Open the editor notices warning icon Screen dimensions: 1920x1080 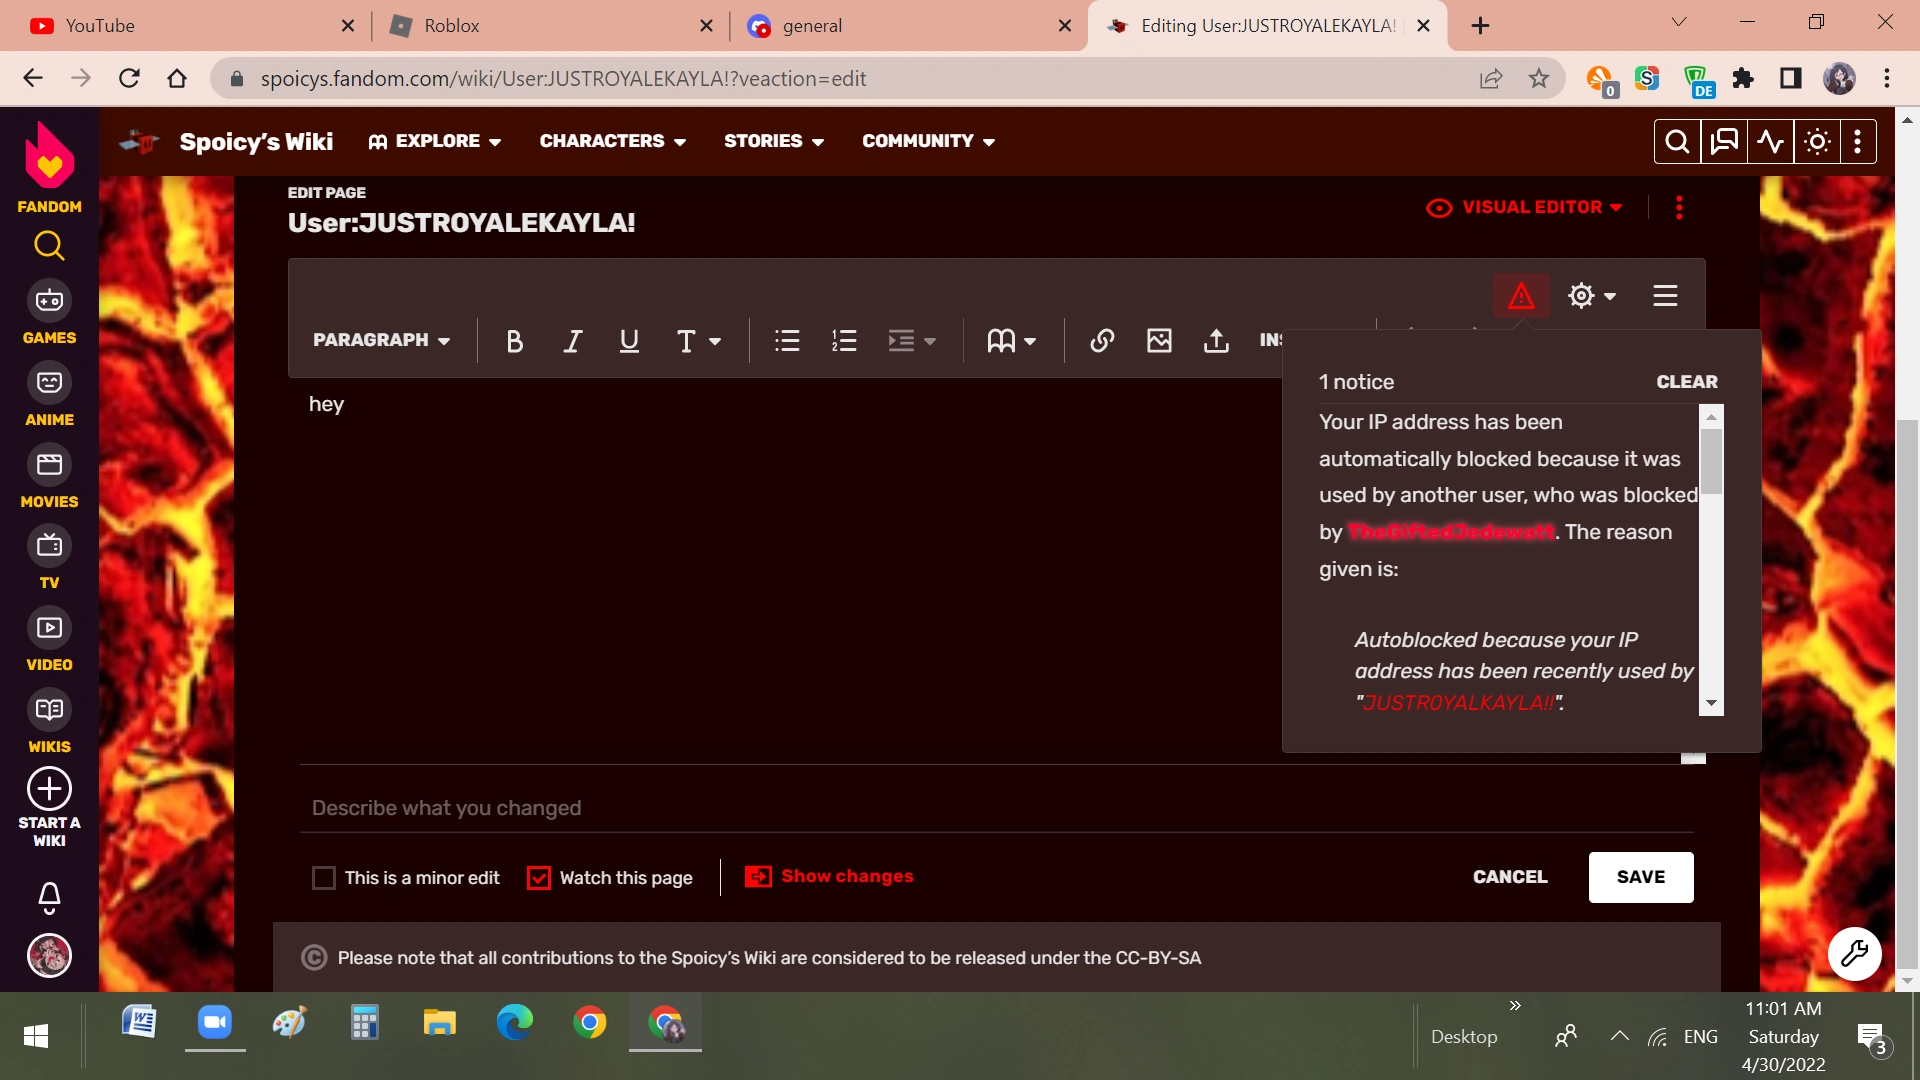point(1521,295)
